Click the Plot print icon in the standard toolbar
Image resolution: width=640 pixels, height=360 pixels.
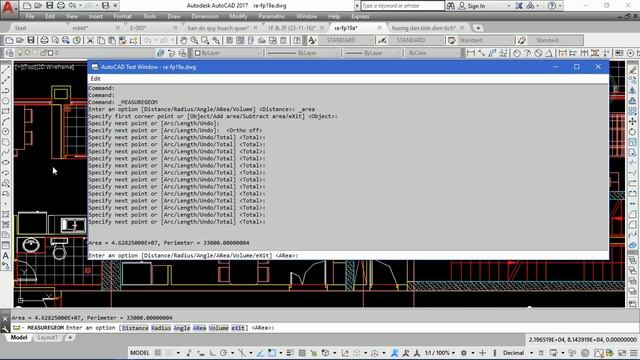click(44, 40)
